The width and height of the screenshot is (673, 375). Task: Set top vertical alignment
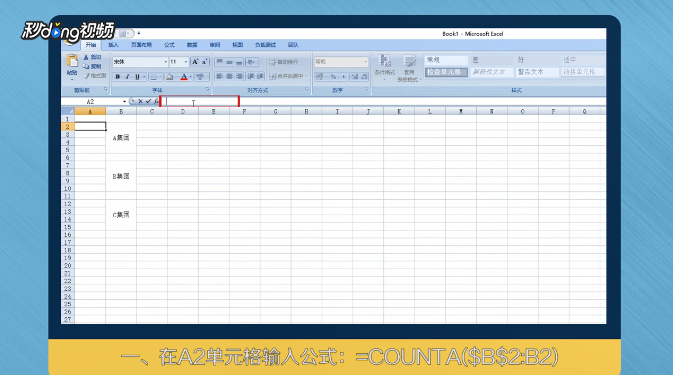[x=219, y=62]
